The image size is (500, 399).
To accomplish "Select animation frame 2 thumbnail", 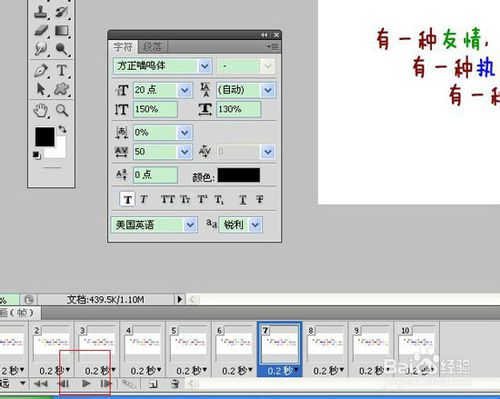I will (x=52, y=344).
